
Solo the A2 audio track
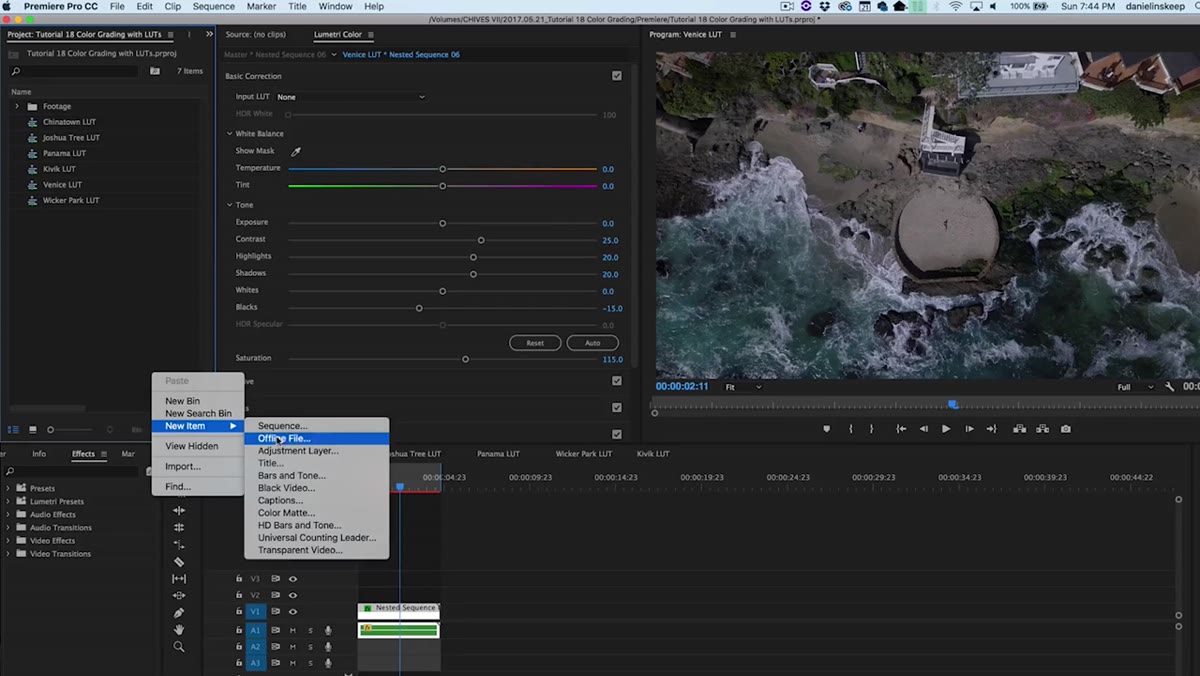pyautogui.click(x=310, y=646)
